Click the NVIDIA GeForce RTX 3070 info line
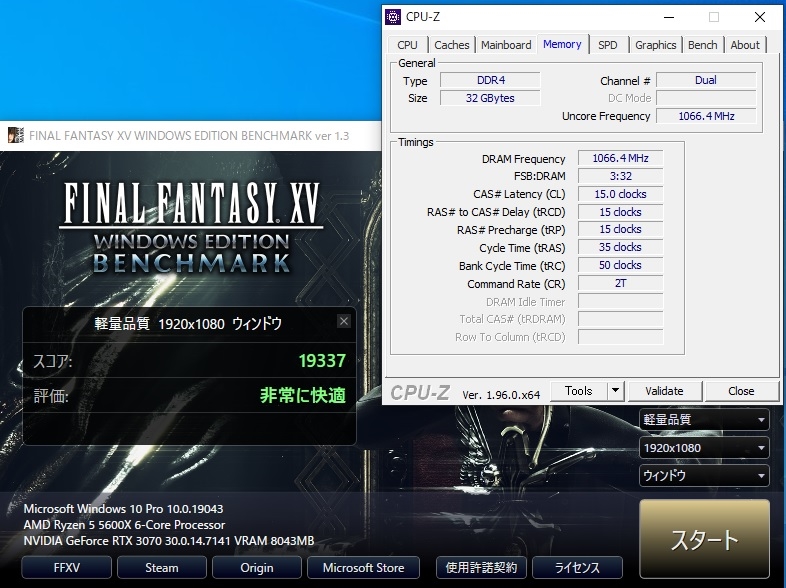 pos(169,541)
